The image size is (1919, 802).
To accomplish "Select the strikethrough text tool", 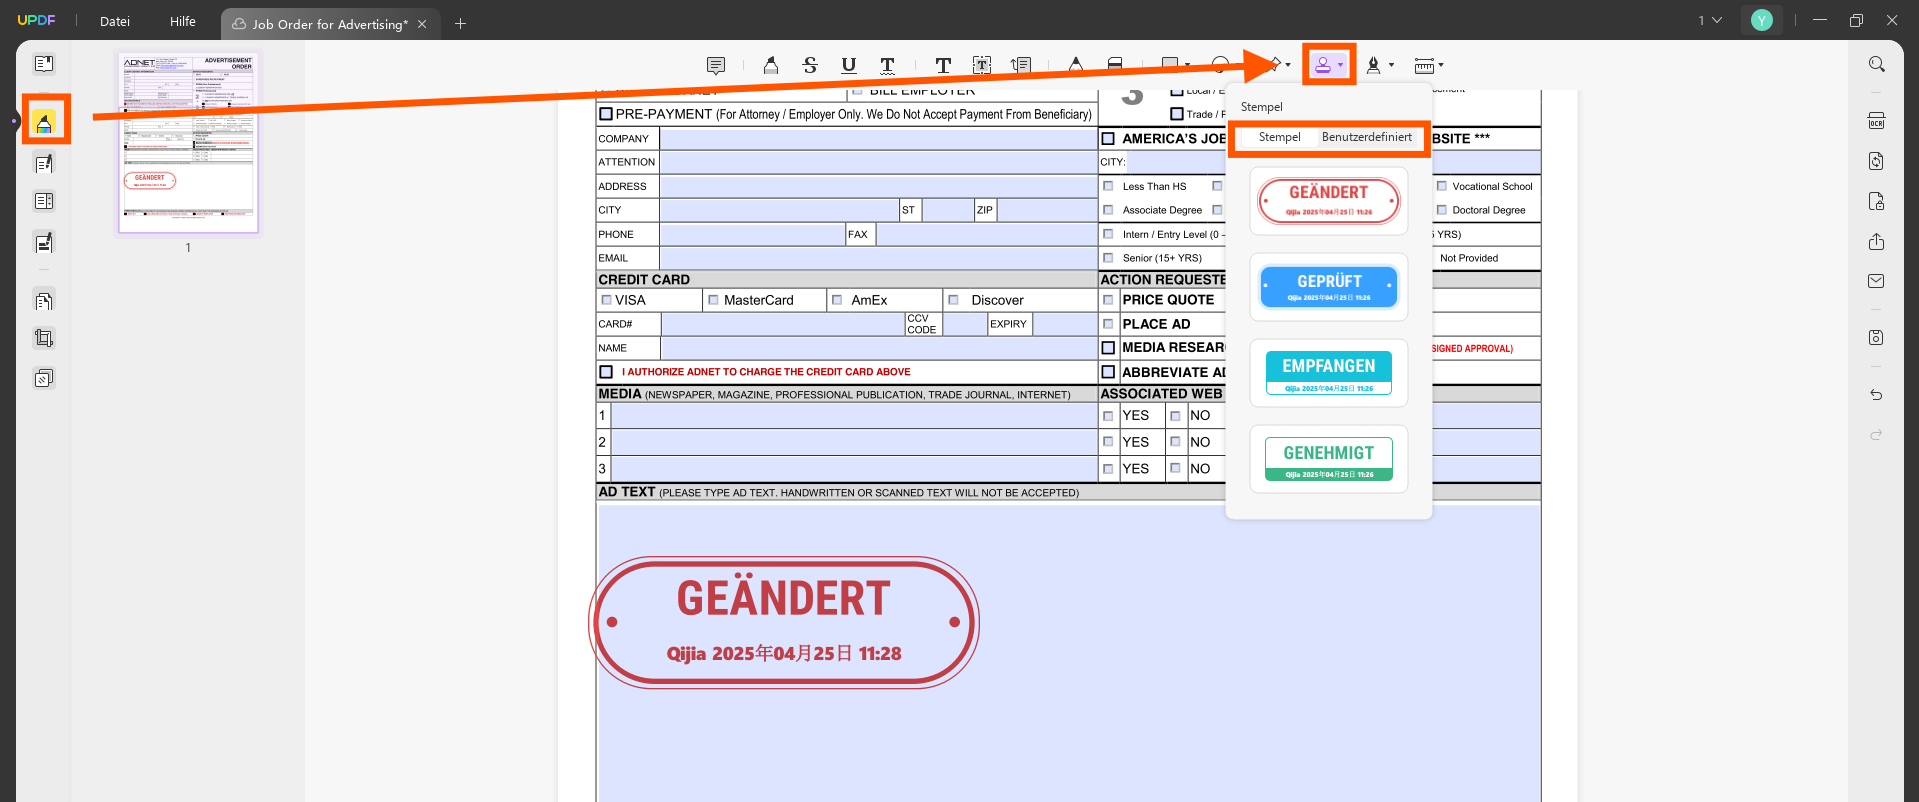I will (810, 65).
